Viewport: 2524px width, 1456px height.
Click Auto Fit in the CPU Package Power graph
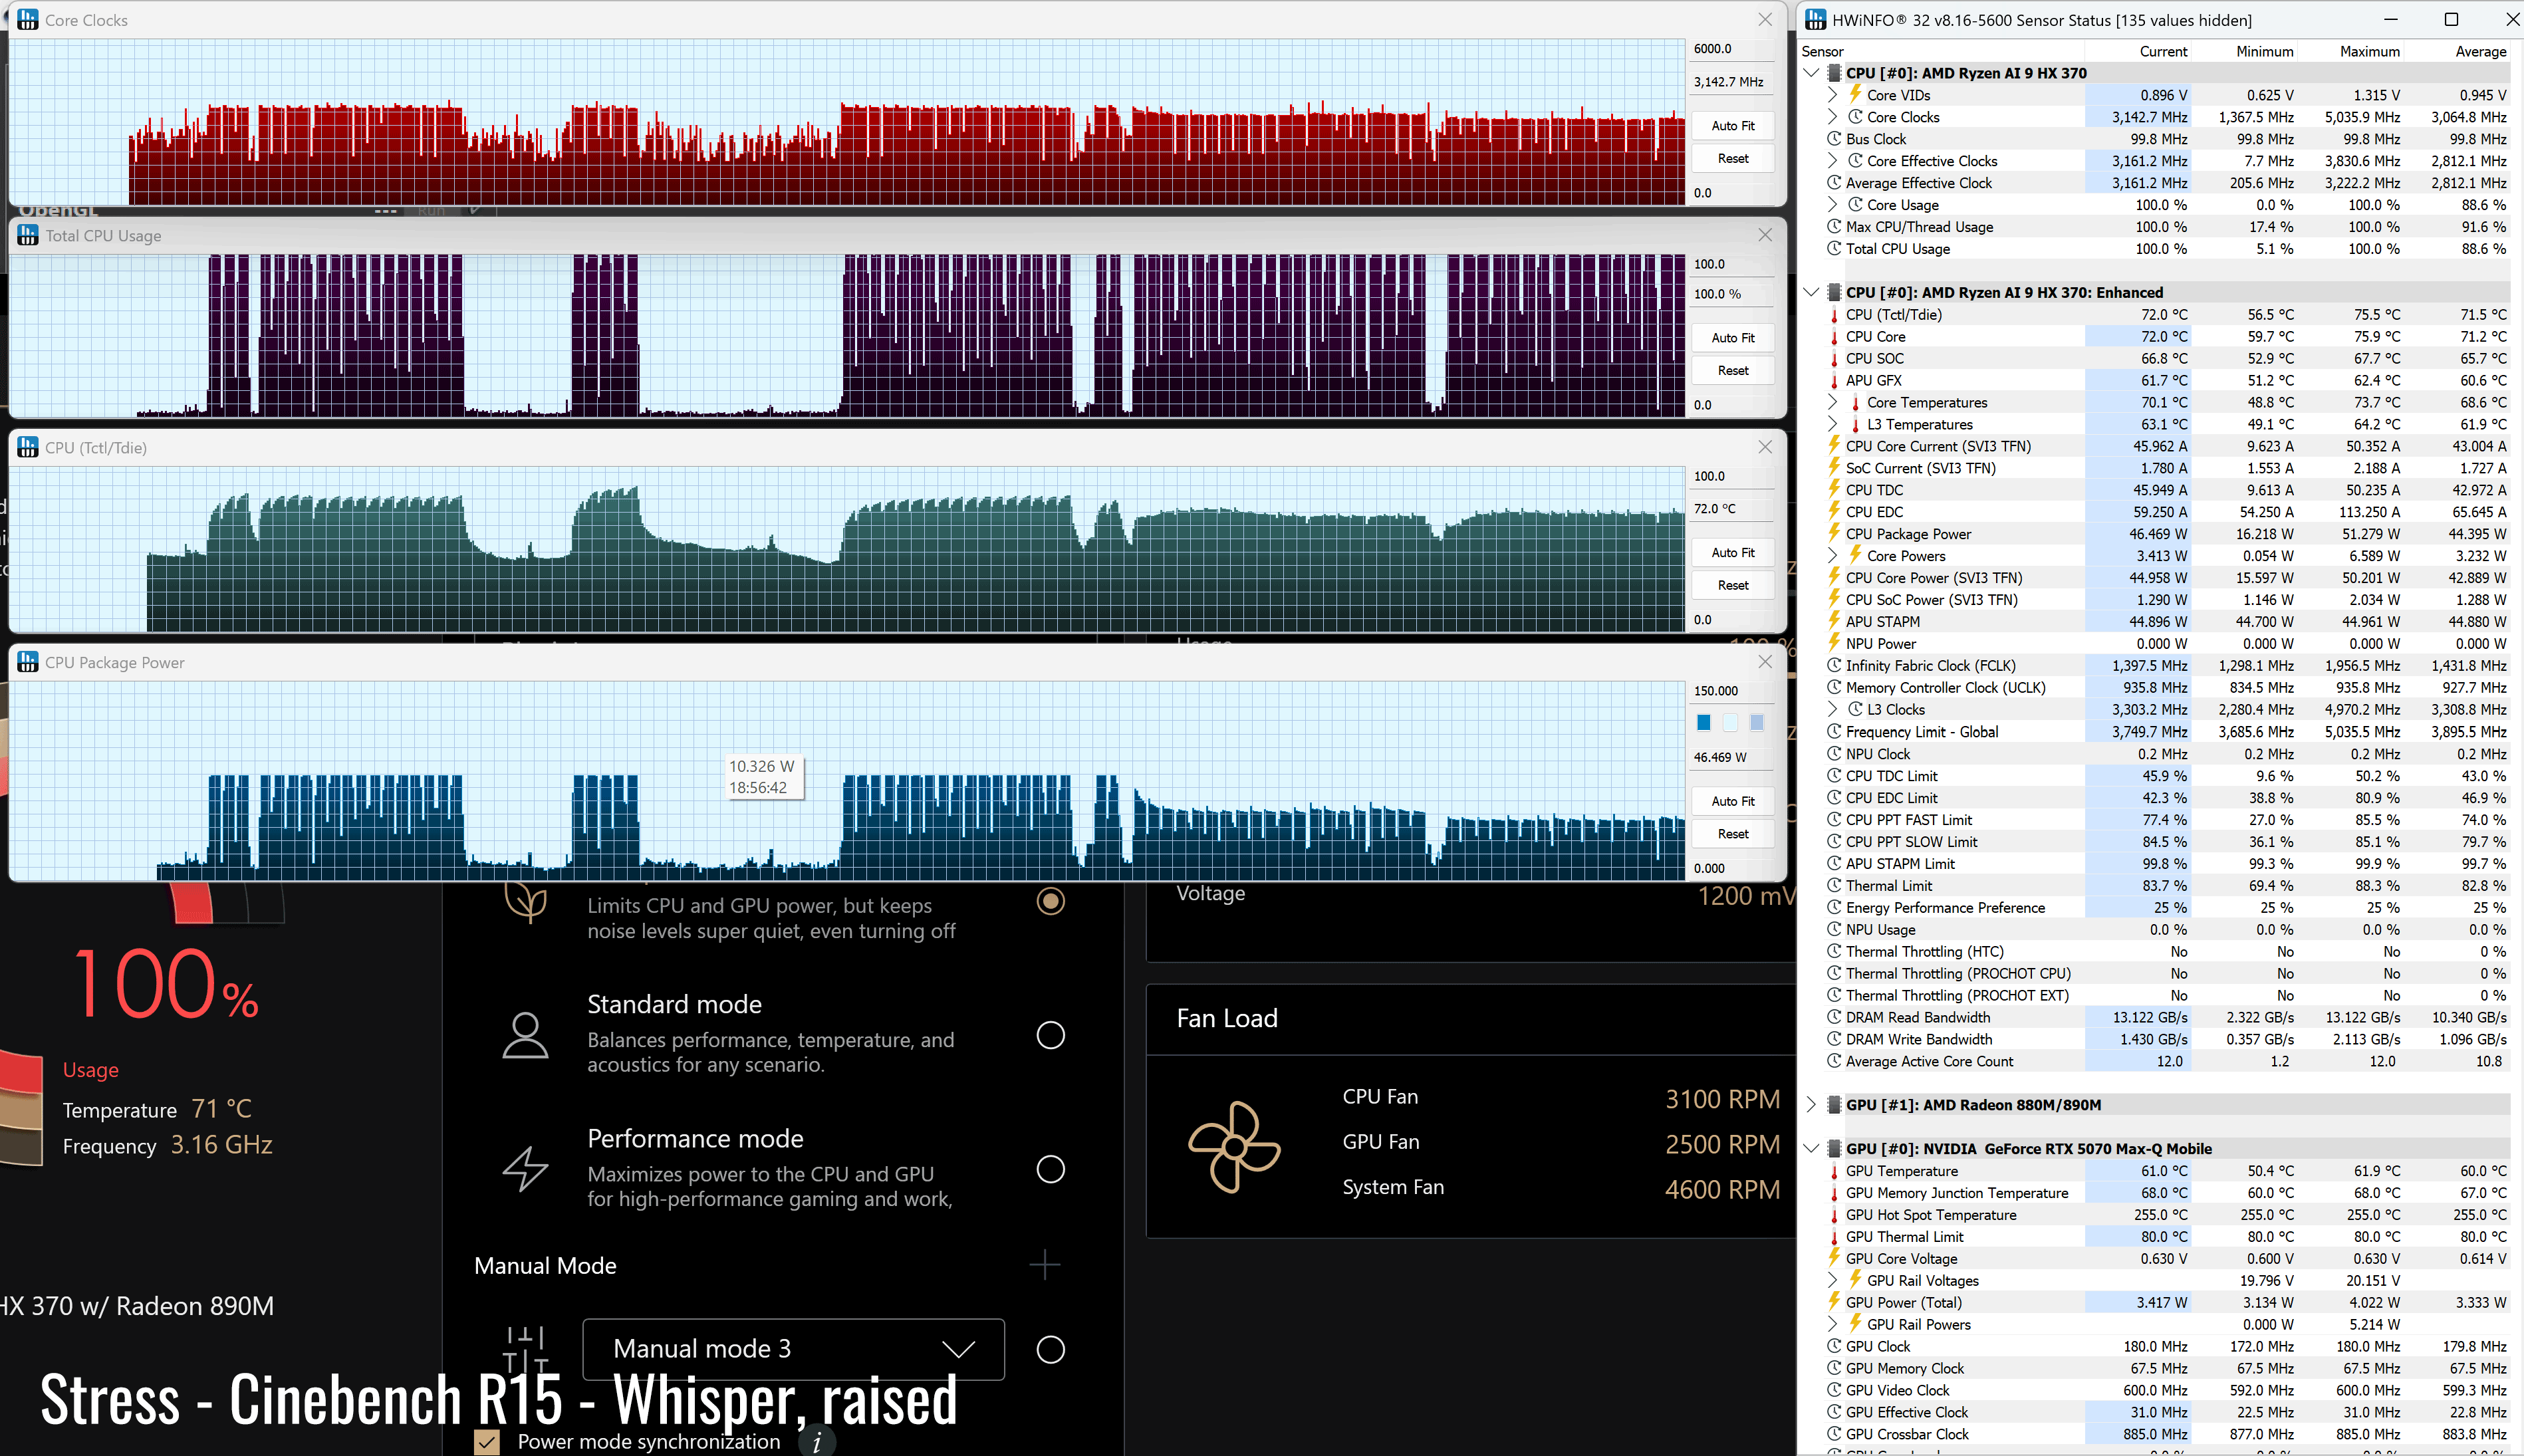point(1733,801)
